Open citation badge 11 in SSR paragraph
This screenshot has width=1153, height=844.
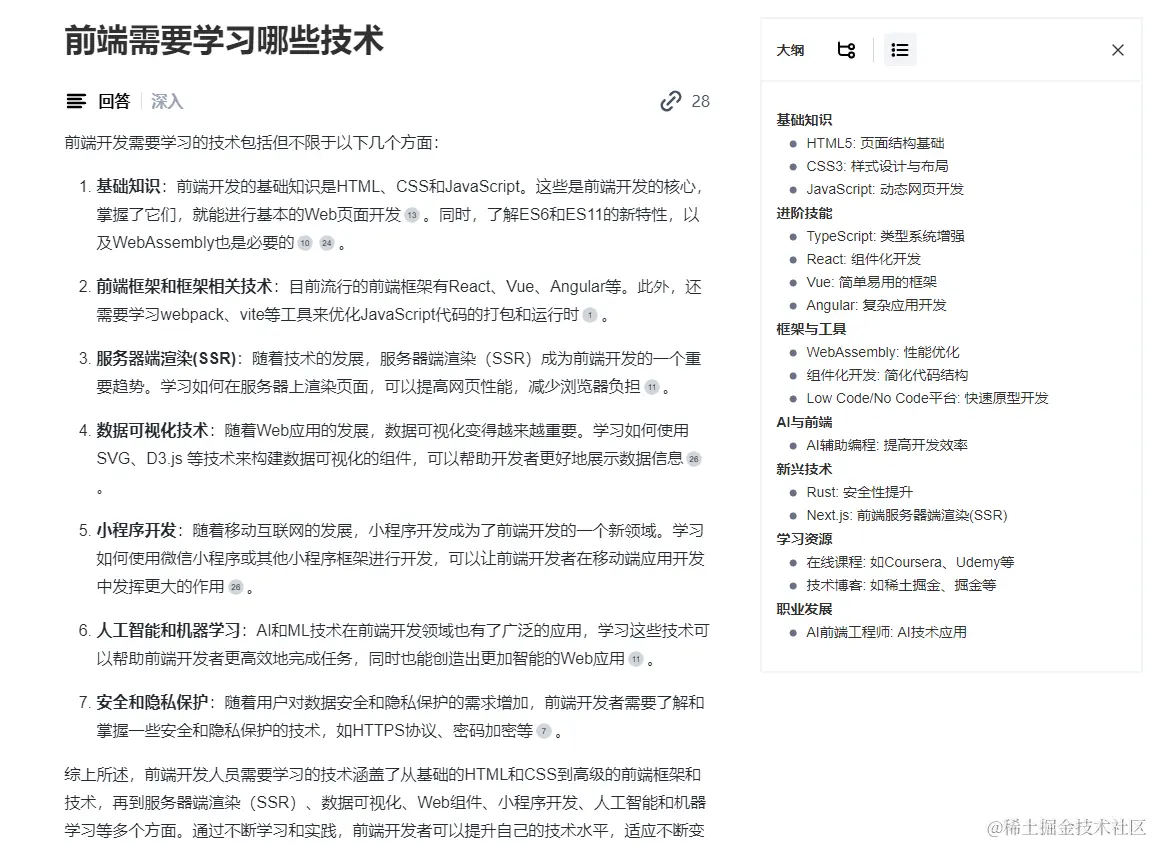click(652, 387)
